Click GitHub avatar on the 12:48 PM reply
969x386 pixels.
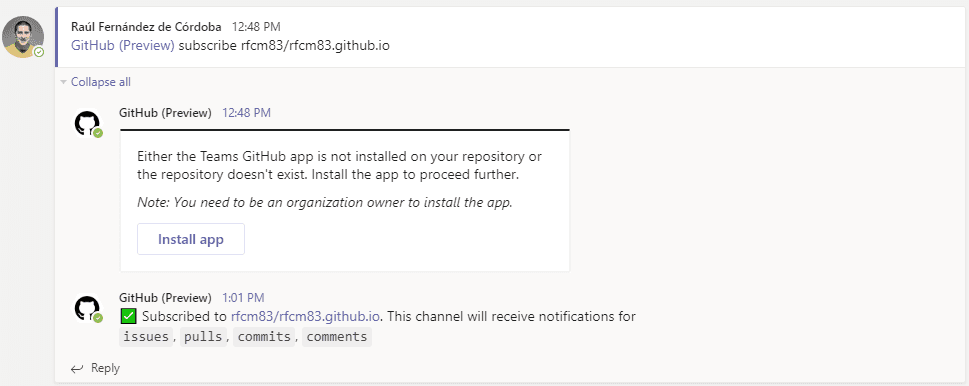pyautogui.click(x=87, y=123)
